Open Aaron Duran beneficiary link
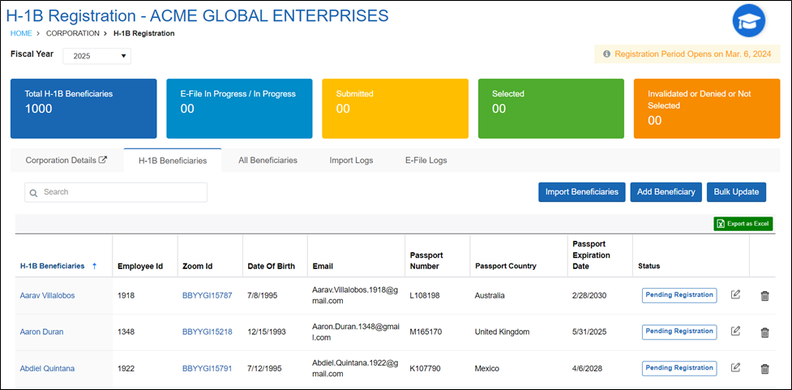This screenshot has height=390, width=792. click(x=41, y=332)
